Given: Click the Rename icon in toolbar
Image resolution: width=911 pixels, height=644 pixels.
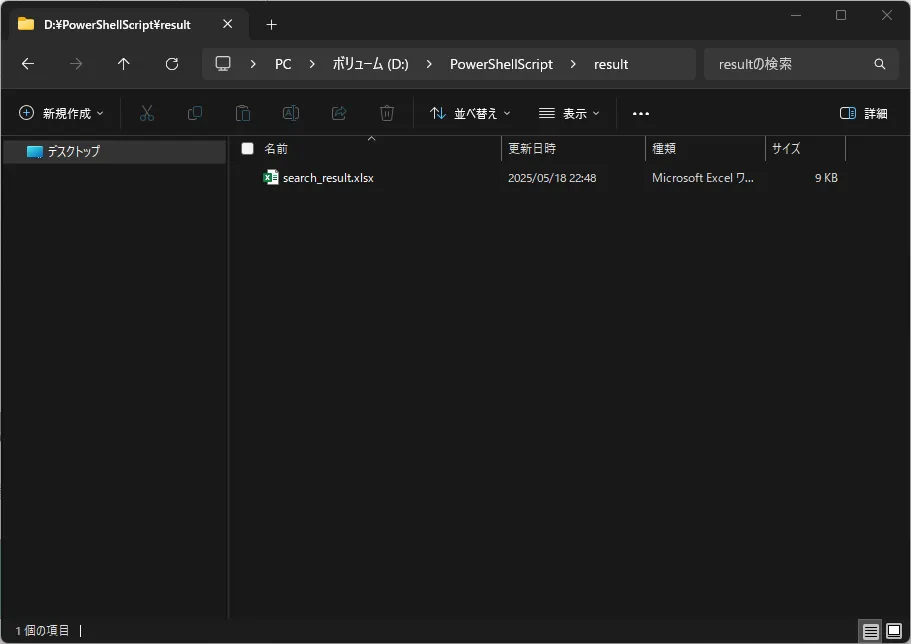Looking at the screenshot, I should pyautogui.click(x=291, y=113).
